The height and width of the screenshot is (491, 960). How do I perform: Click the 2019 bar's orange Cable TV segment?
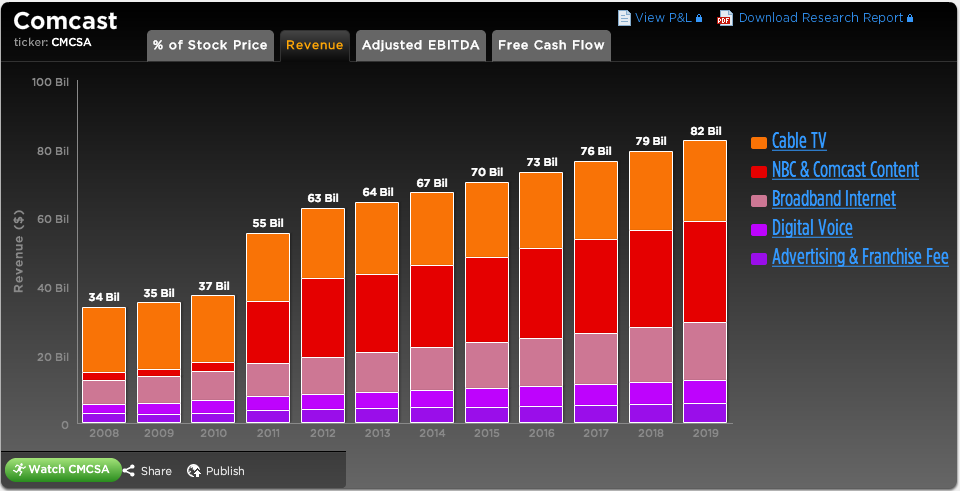[x=706, y=180]
